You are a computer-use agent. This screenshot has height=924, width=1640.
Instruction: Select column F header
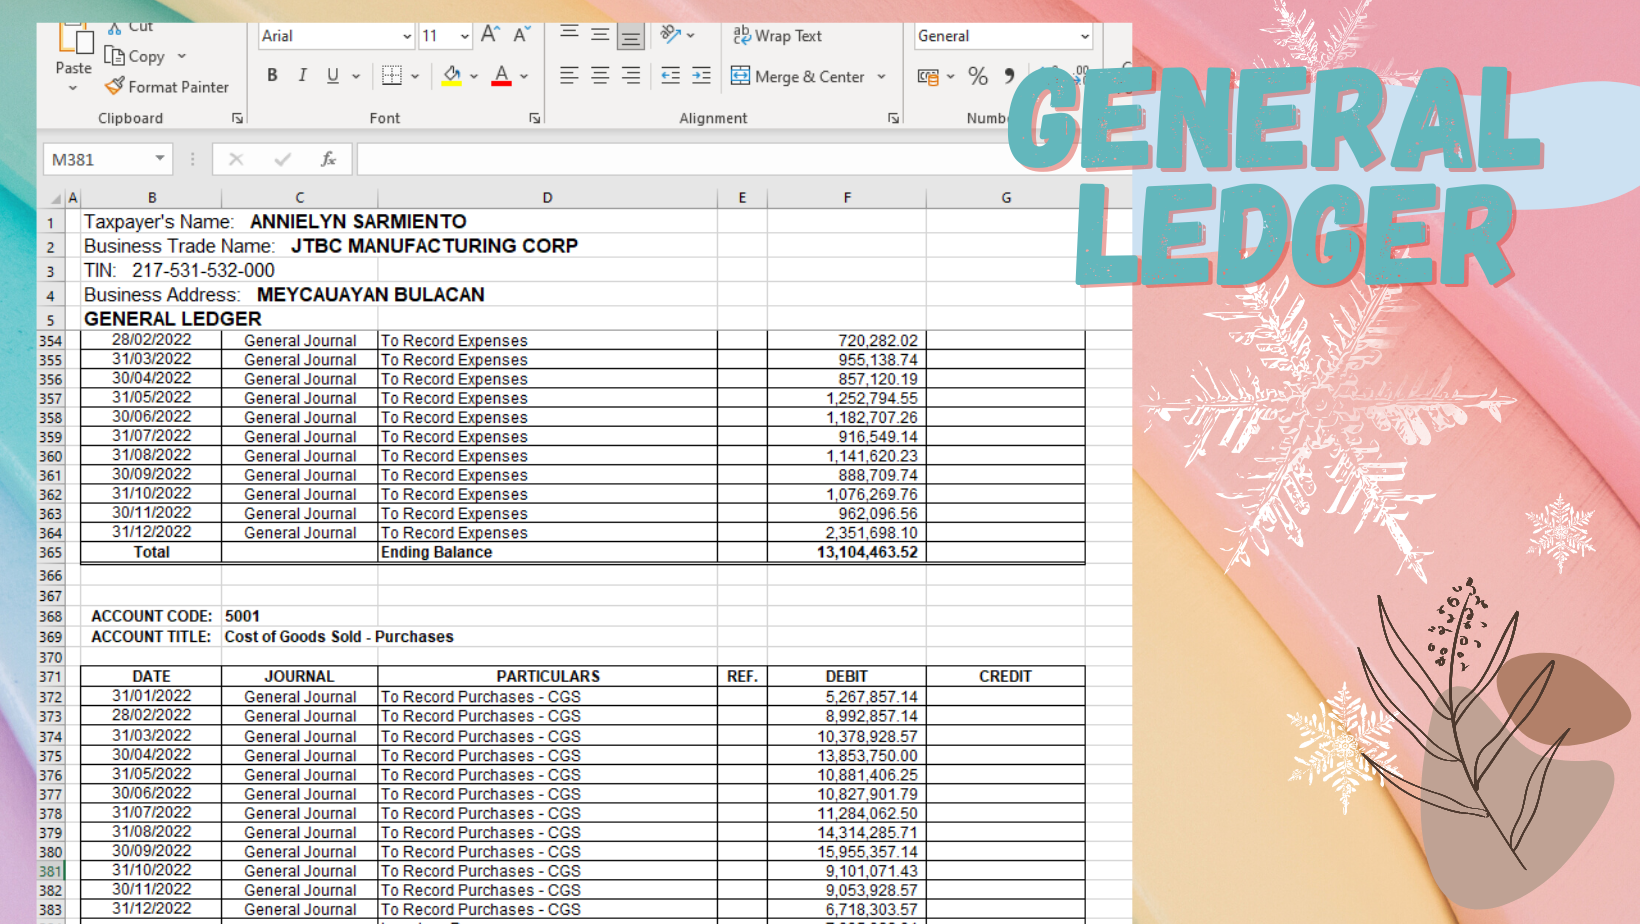click(x=847, y=198)
